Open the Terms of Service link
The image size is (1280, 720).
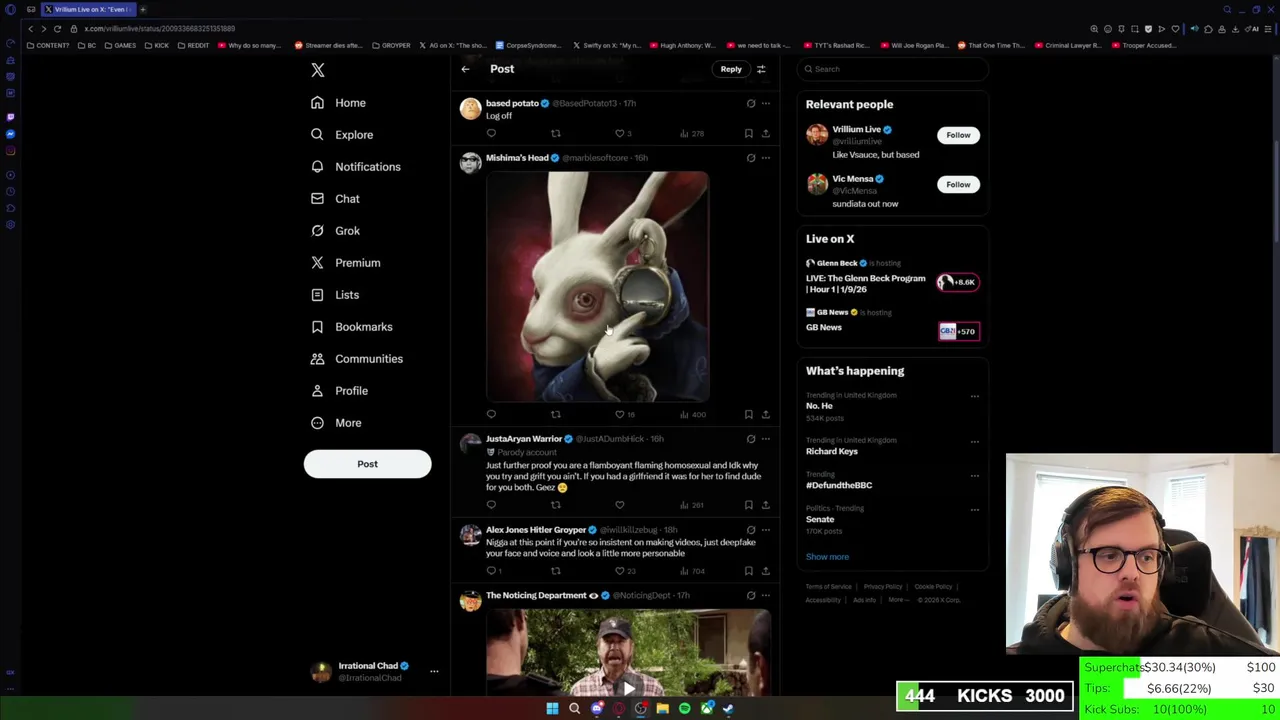click(829, 587)
